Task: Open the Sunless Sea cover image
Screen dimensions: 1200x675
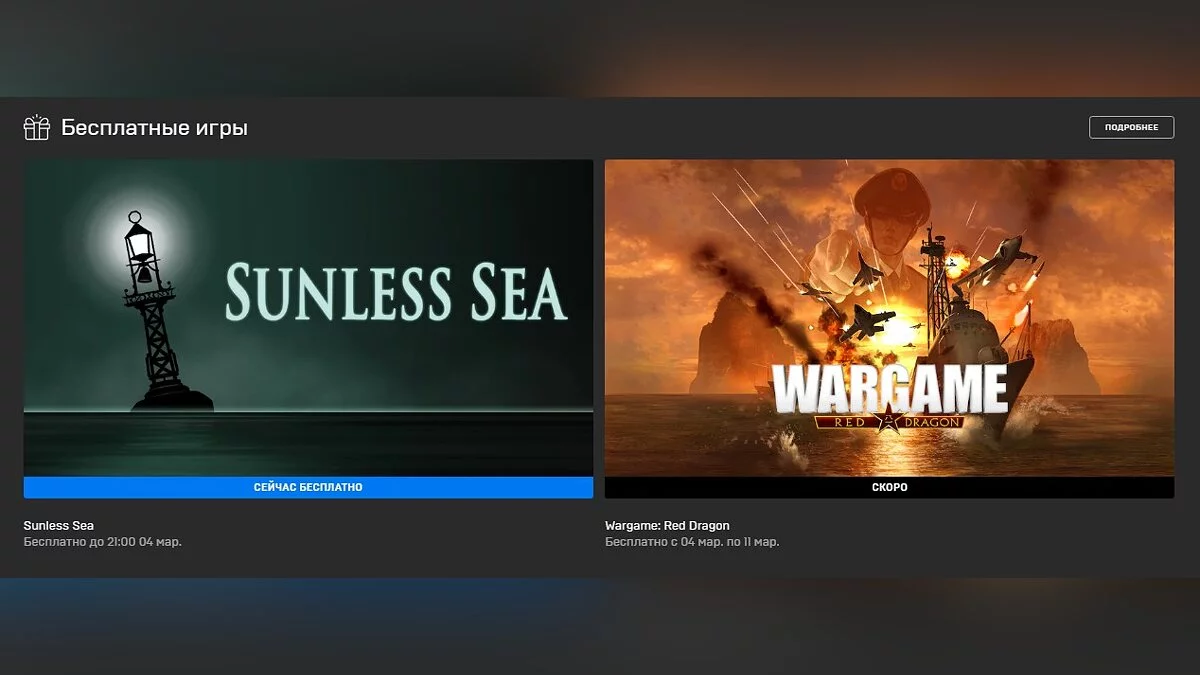Action: tap(308, 318)
